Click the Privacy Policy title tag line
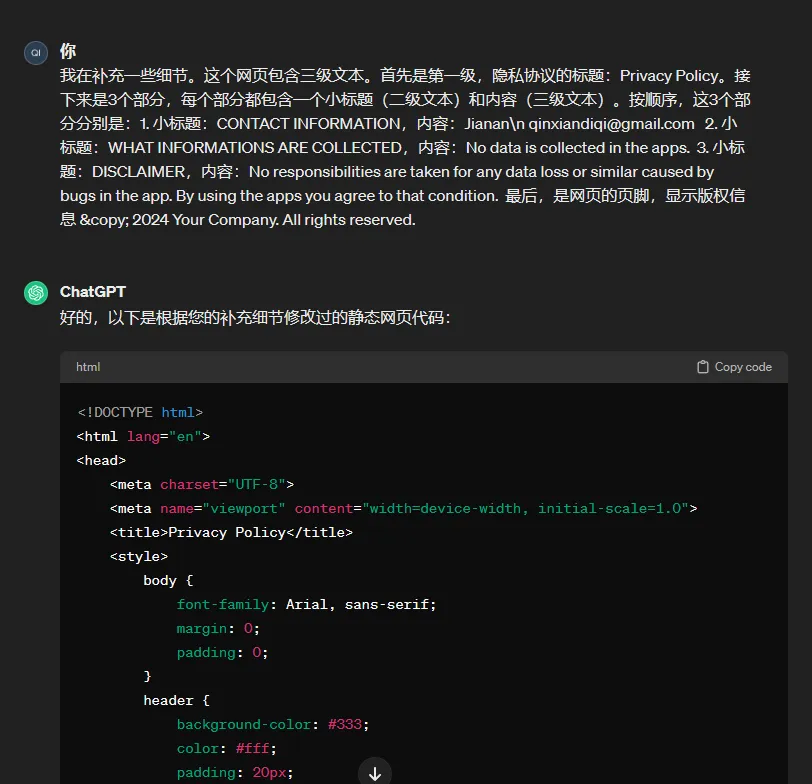The height and width of the screenshot is (784, 812). point(231,532)
